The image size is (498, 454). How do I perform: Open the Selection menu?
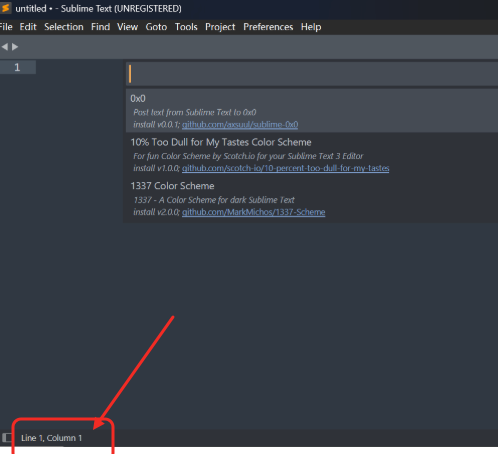64,27
